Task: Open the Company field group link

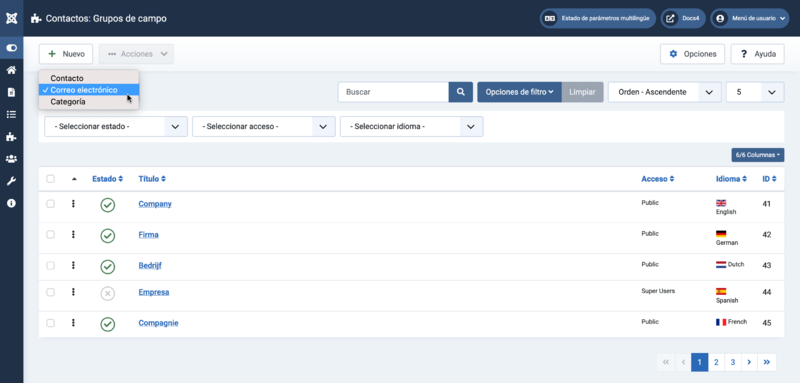Action: (x=155, y=204)
